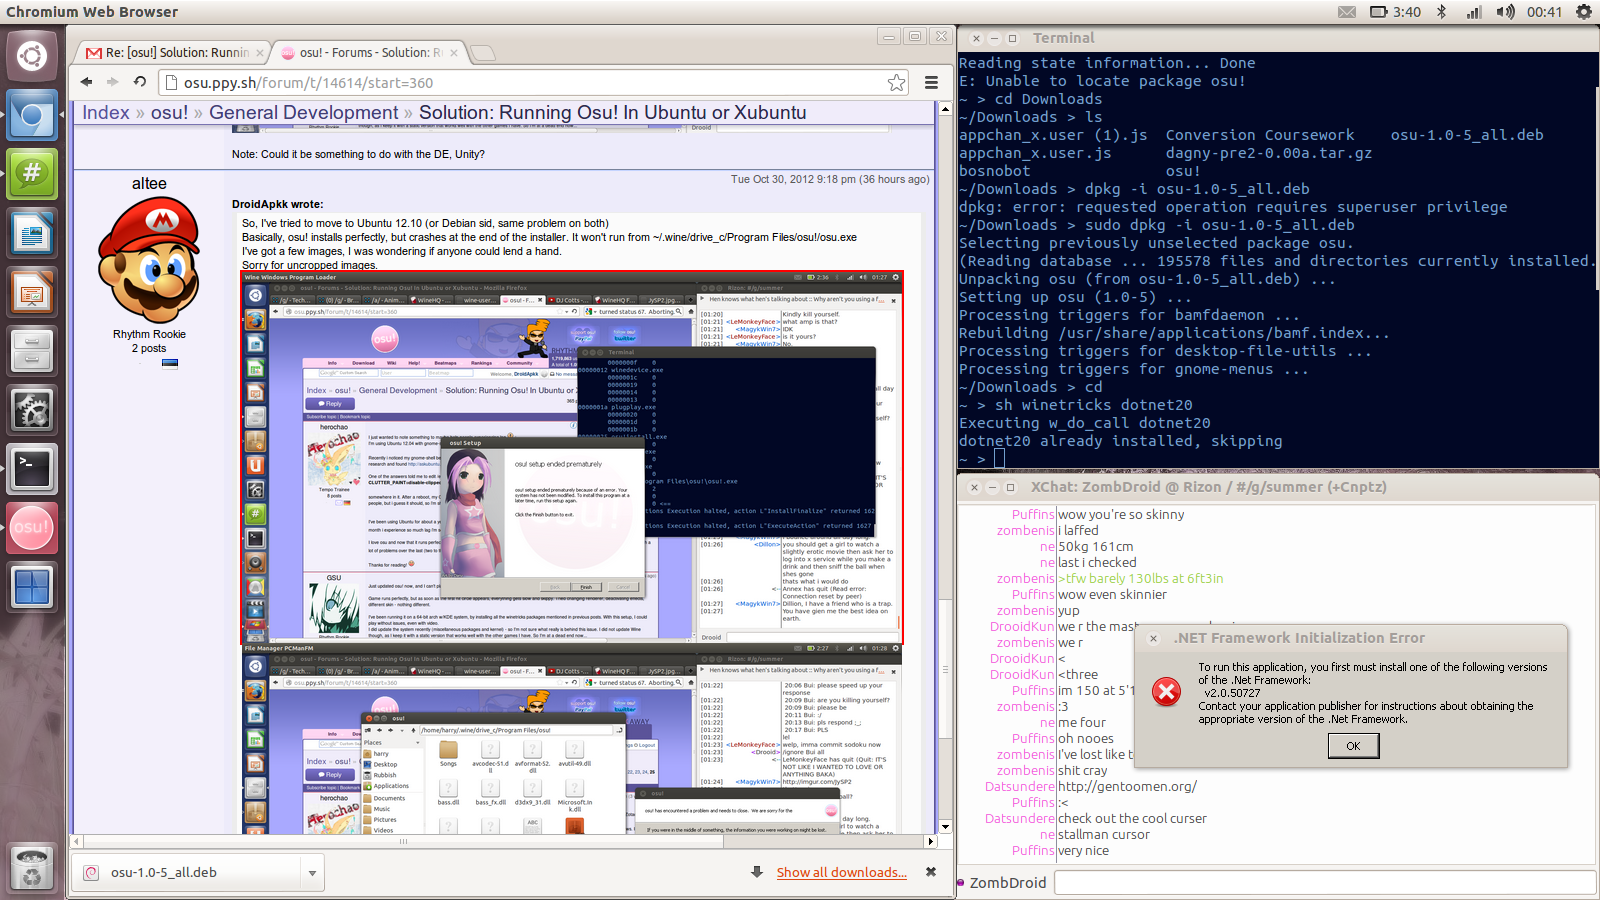Follow the 'Index' breadcrumb link
This screenshot has width=1600, height=900.
pos(106,112)
